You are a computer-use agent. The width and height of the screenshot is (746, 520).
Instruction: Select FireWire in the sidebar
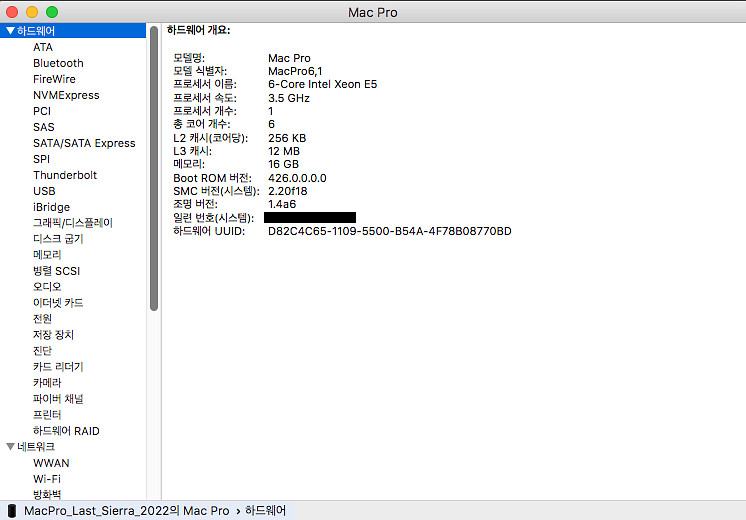(54, 79)
